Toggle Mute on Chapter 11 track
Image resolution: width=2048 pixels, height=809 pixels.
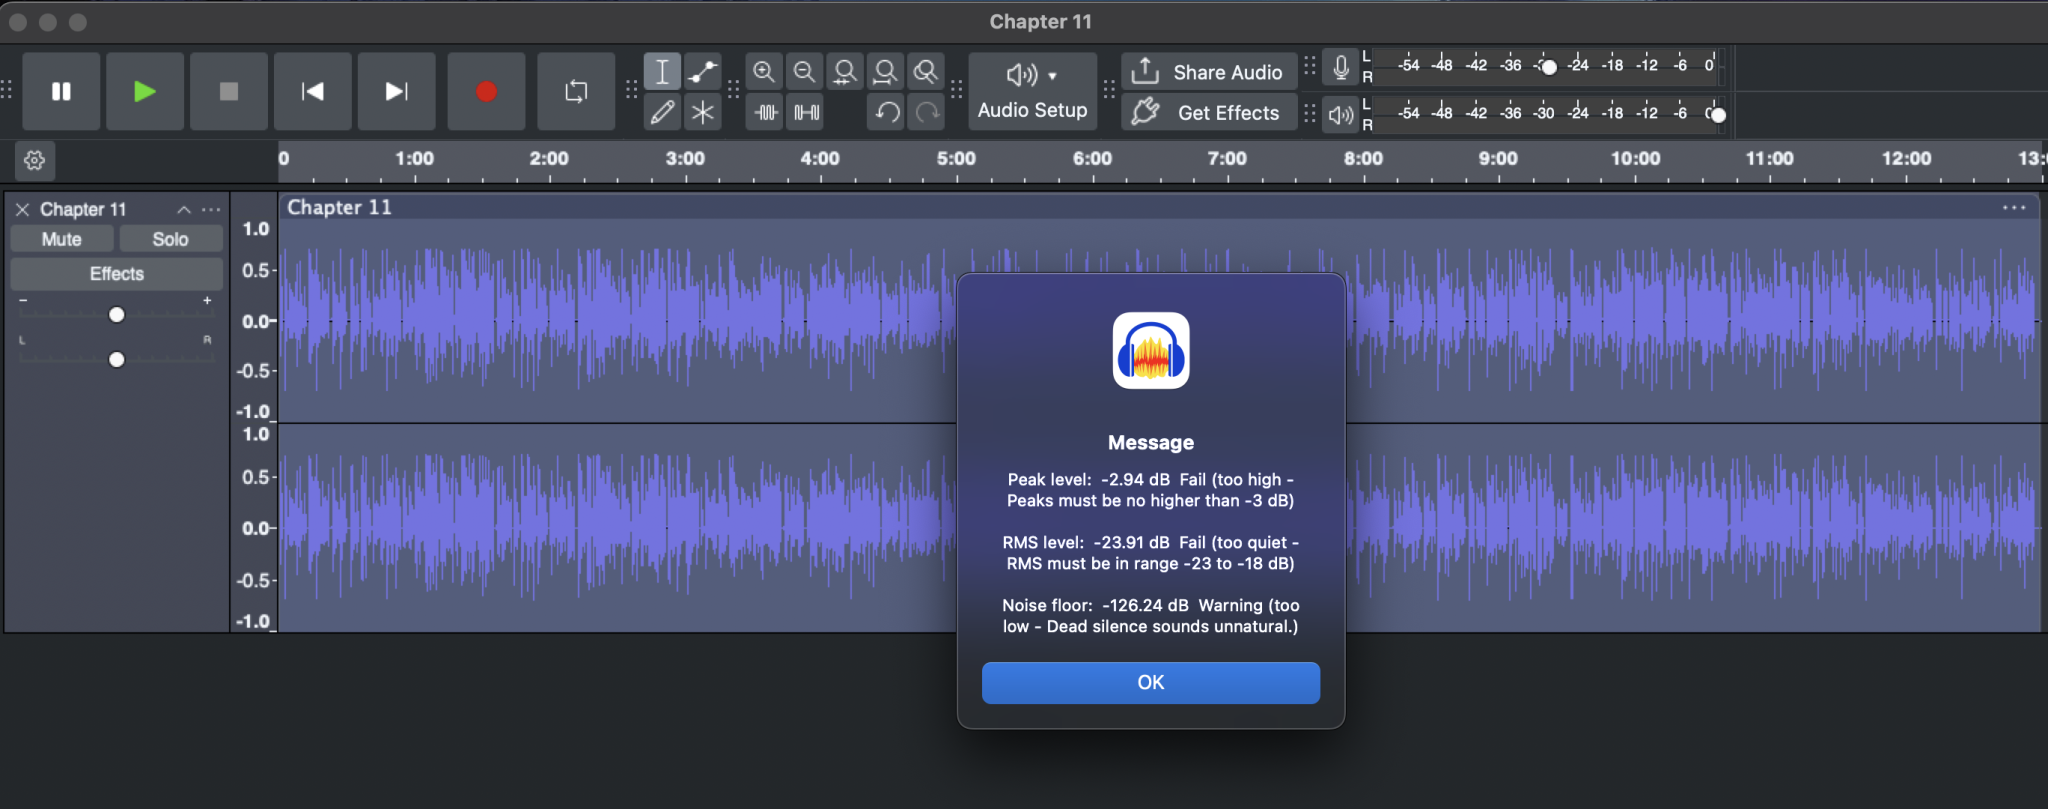coord(62,239)
